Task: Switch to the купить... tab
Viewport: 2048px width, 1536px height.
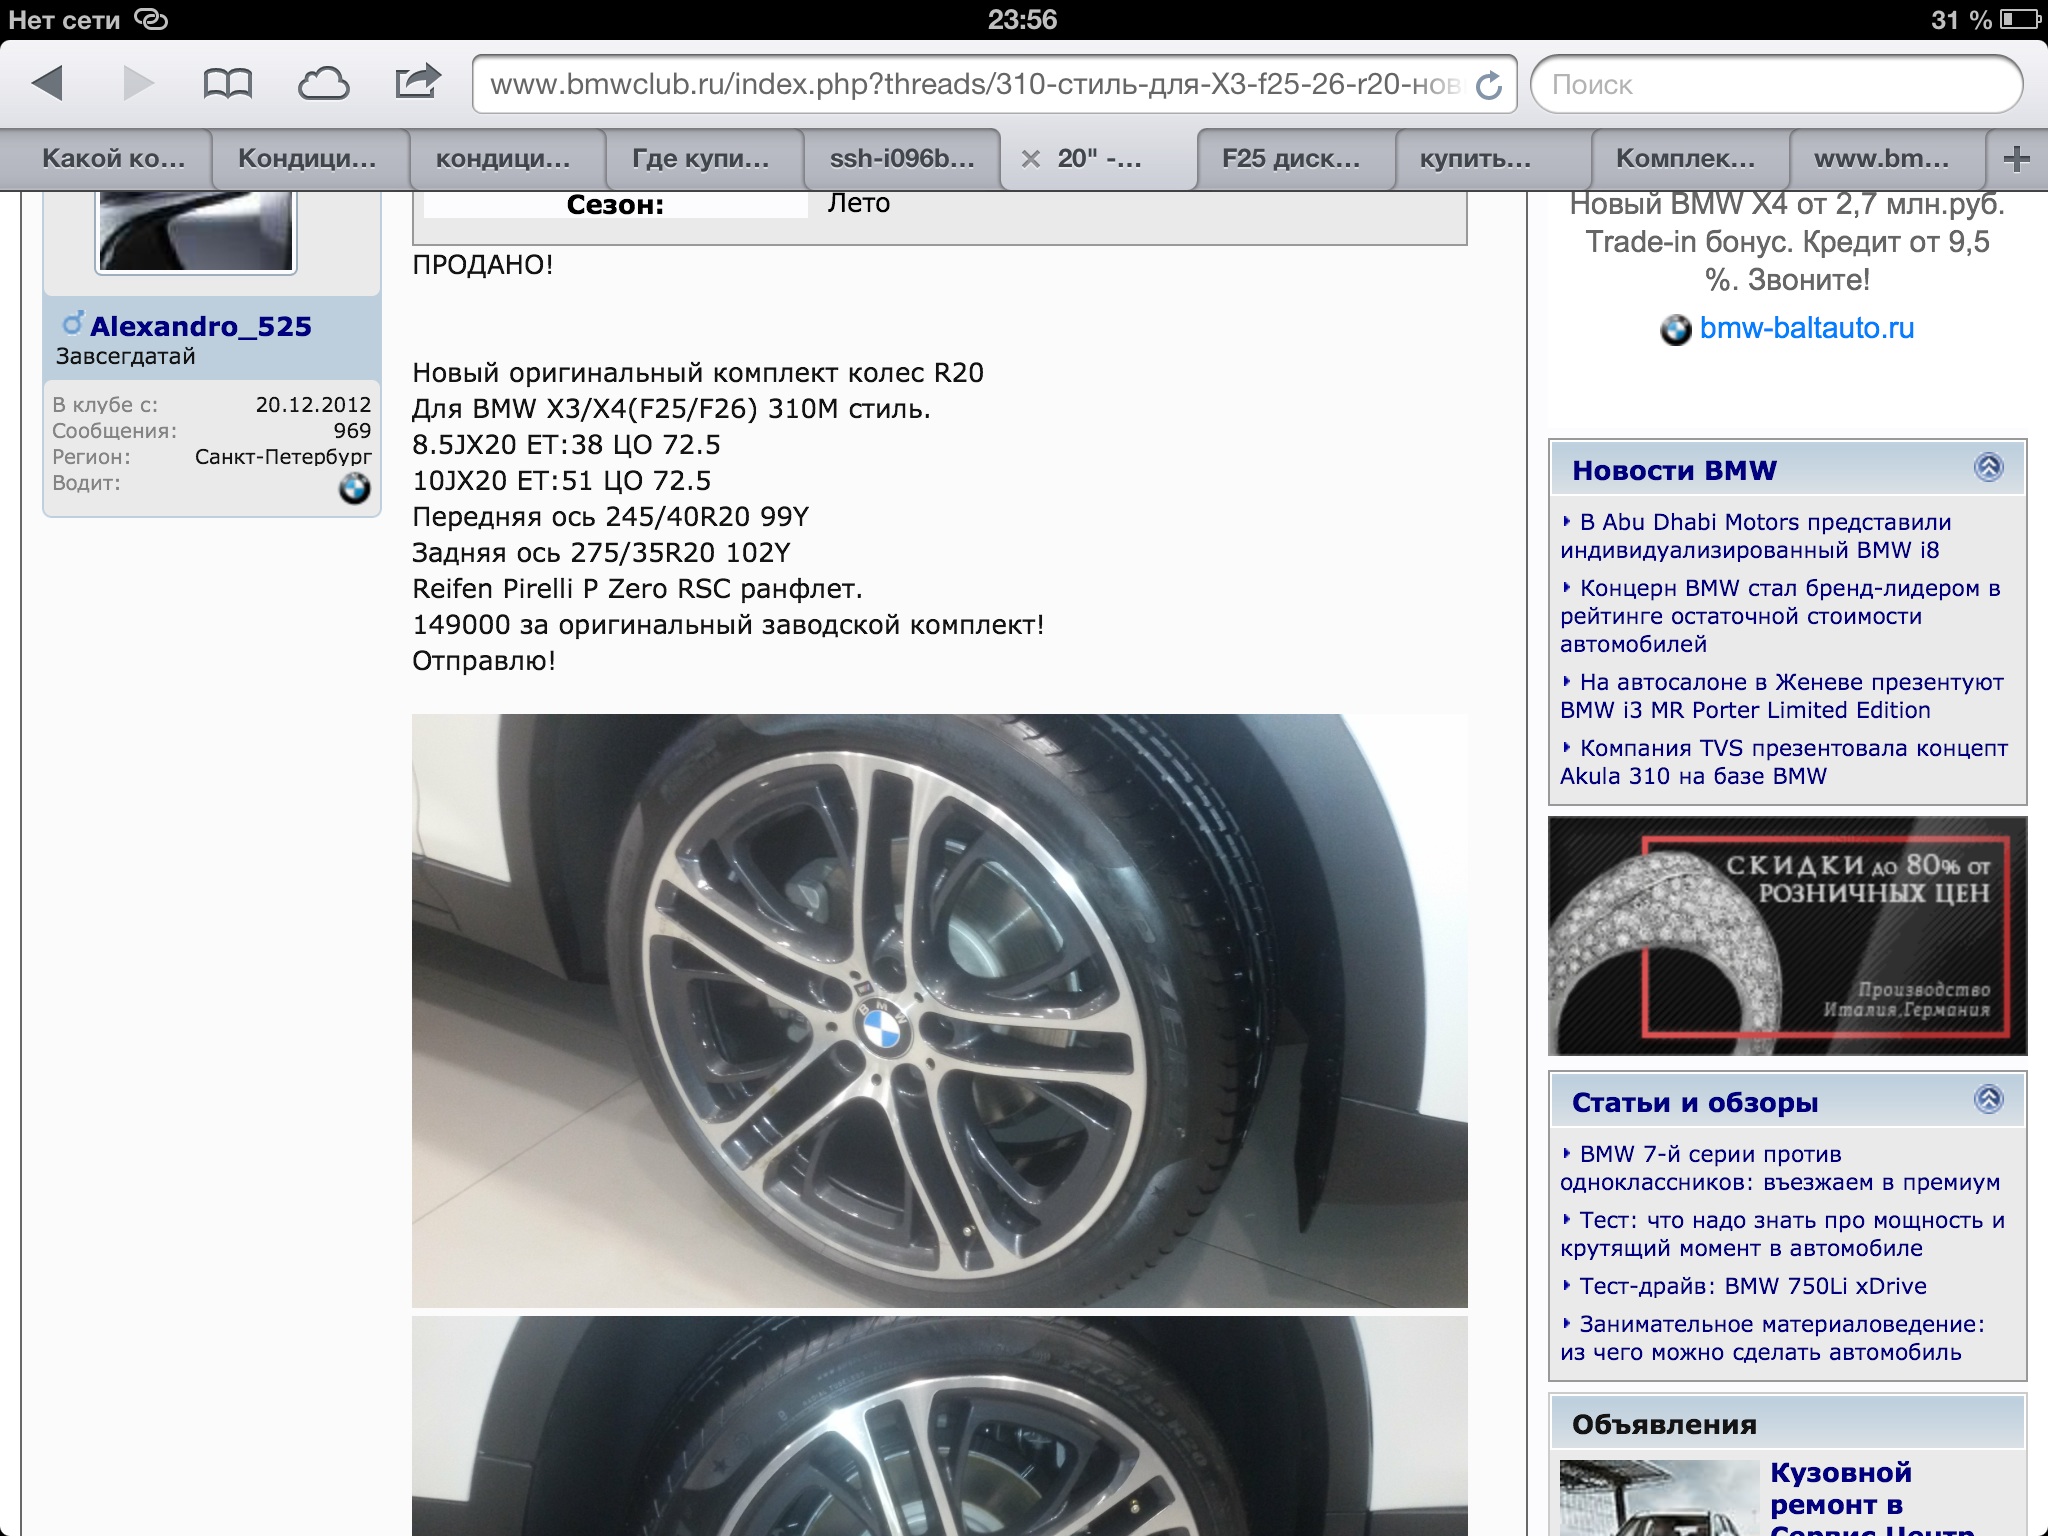Action: click(x=1475, y=159)
